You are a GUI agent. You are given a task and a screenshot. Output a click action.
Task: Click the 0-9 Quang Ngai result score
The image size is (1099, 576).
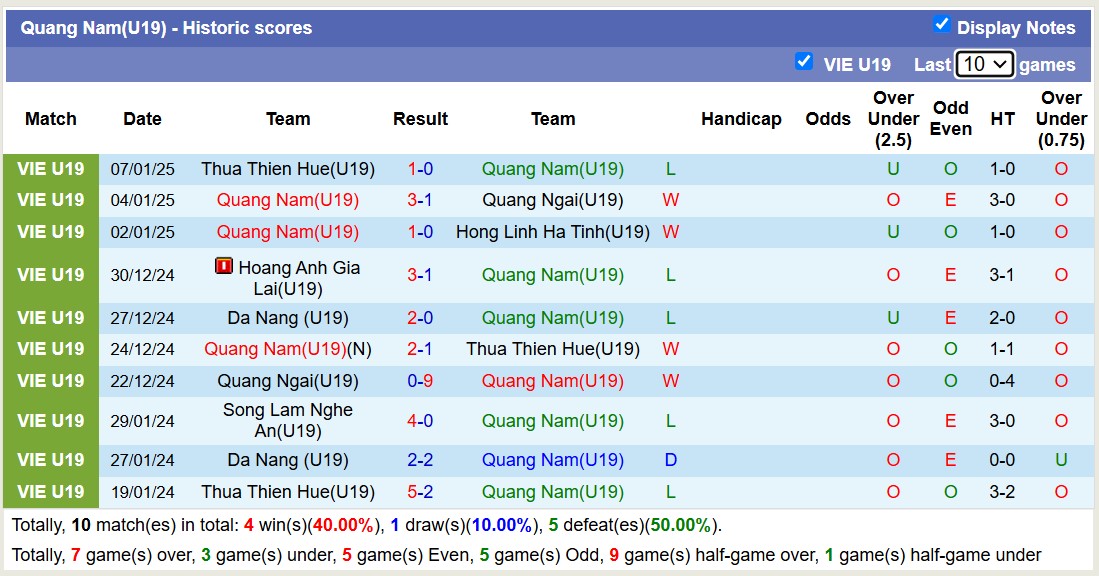coord(420,380)
